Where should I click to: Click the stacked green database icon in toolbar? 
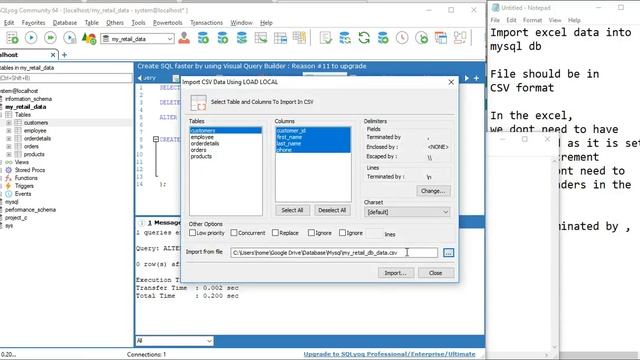coord(242,38)
